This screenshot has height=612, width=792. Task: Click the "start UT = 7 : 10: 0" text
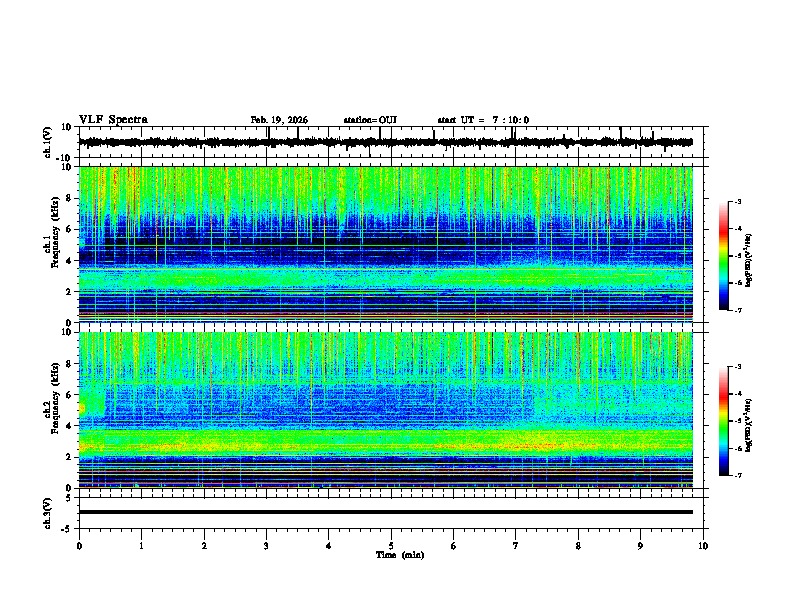(483, 120)
